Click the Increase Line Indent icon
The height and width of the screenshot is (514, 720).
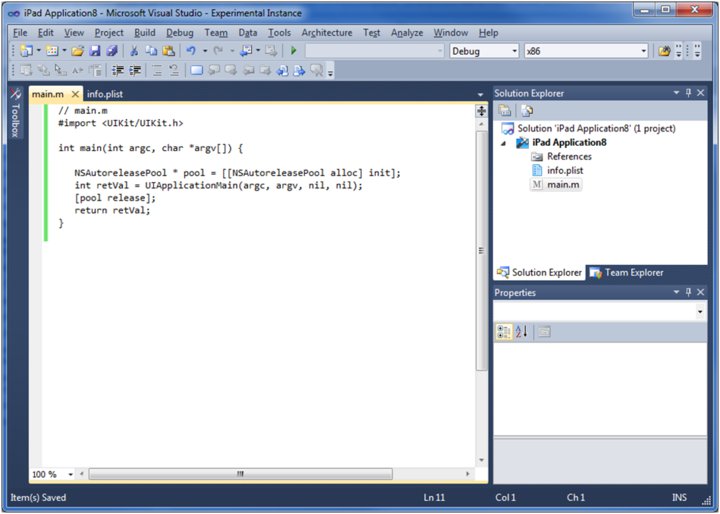click(135, 70)
